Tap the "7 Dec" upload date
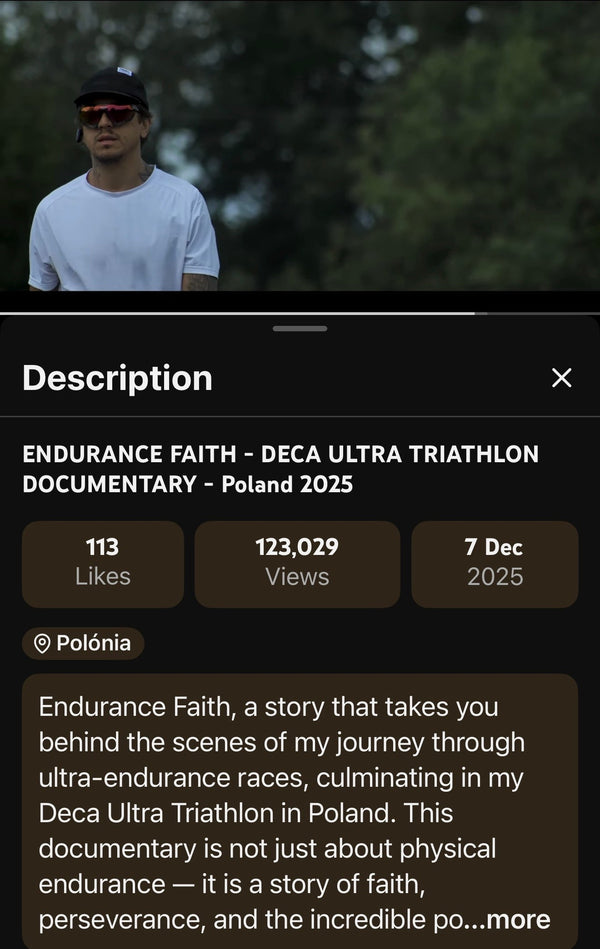The width and height of the screenshot is (600, 949). pos(494,547)
